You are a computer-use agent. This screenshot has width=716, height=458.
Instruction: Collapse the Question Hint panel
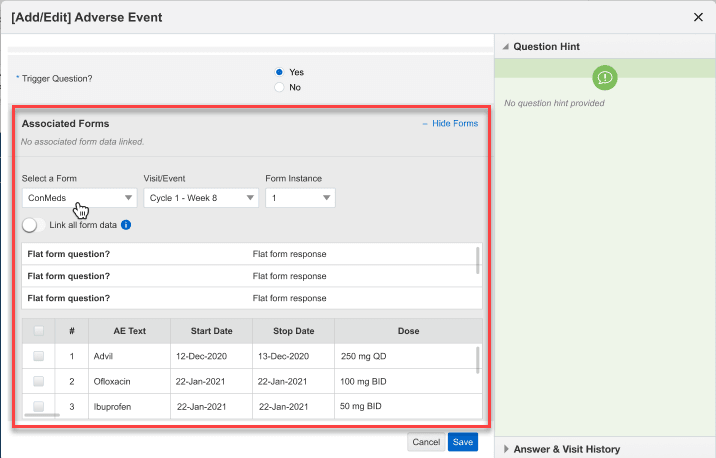tap(506, 47)
